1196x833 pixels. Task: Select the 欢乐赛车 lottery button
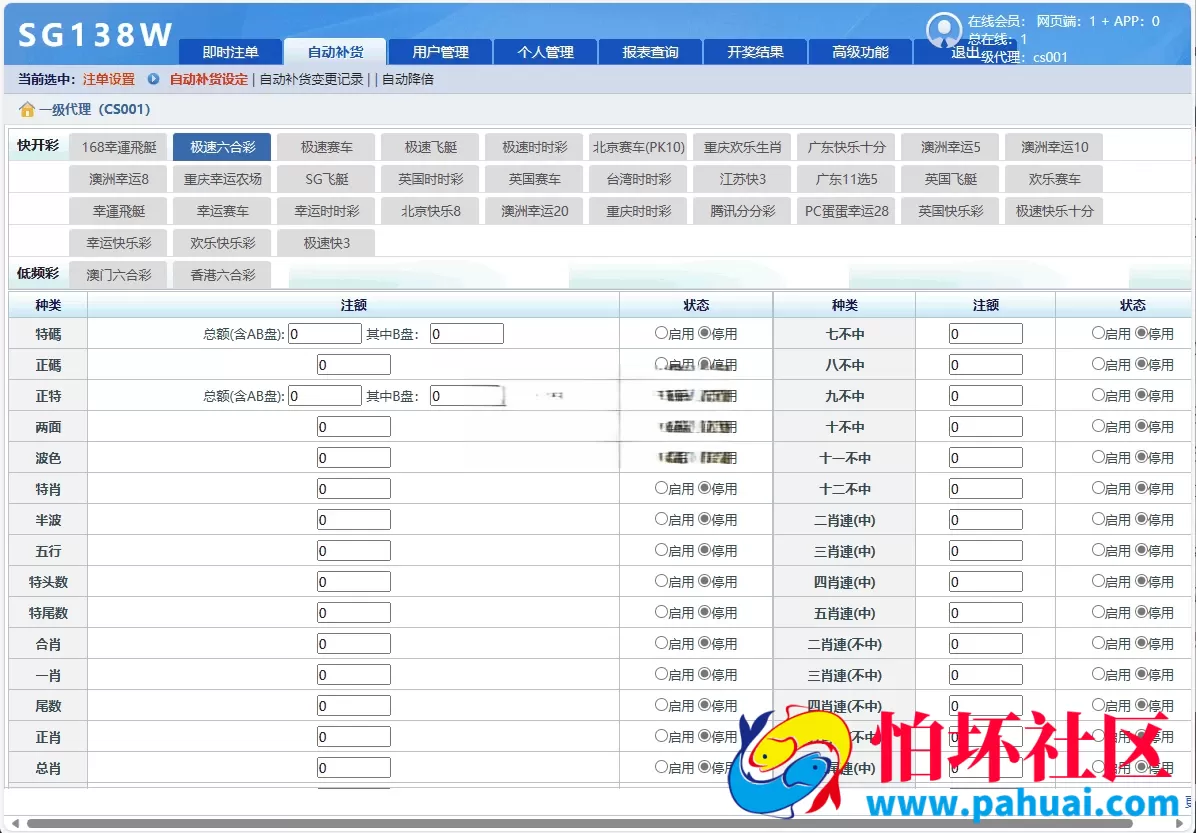(1054, 179)
